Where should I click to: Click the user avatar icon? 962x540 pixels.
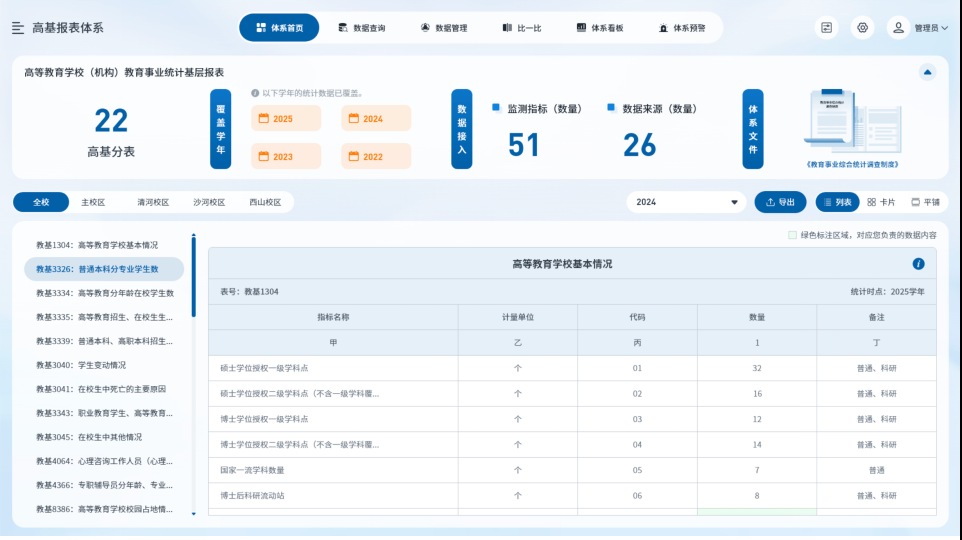point(898,28)
